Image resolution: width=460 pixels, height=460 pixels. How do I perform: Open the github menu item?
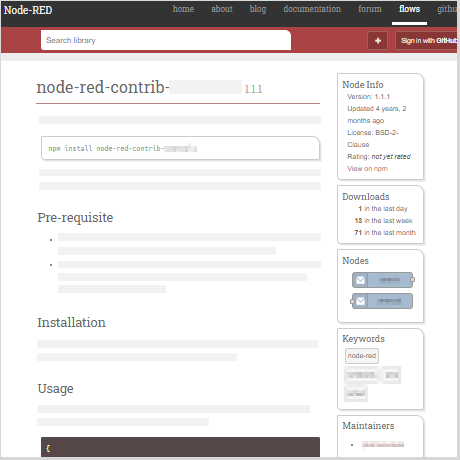[x=447, y=9]
